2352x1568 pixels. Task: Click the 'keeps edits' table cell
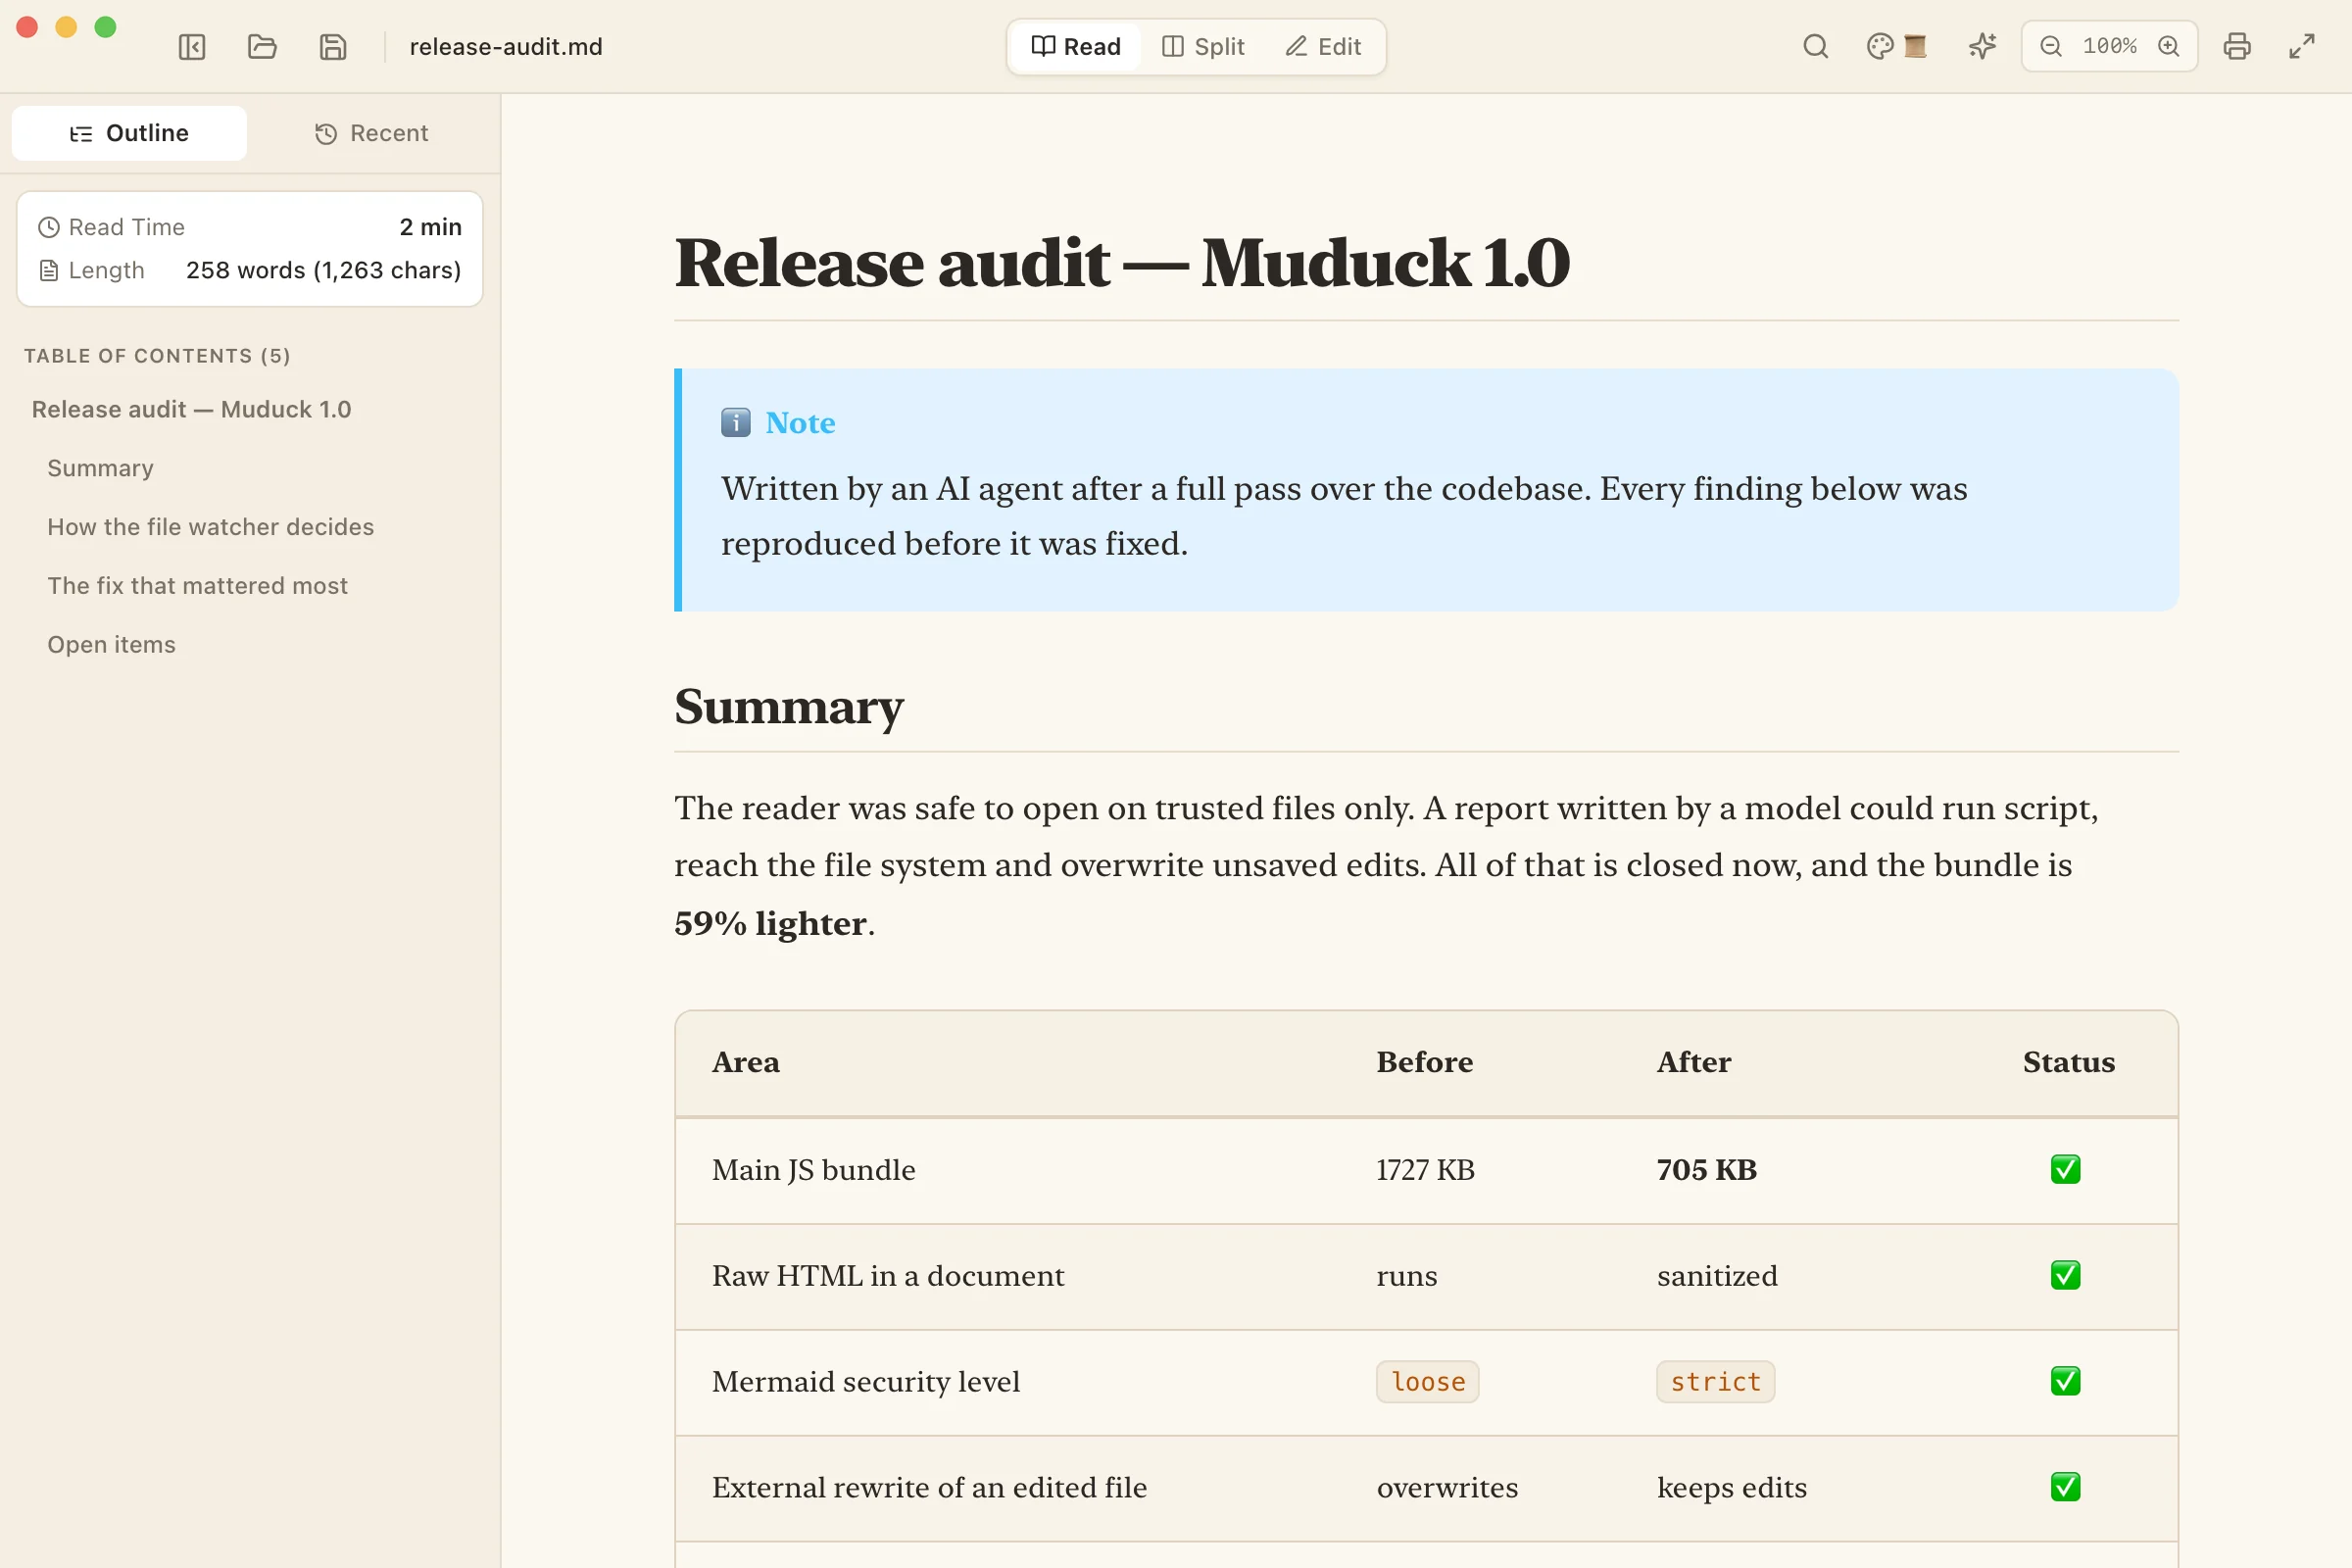click(x=1731, y=1487)
